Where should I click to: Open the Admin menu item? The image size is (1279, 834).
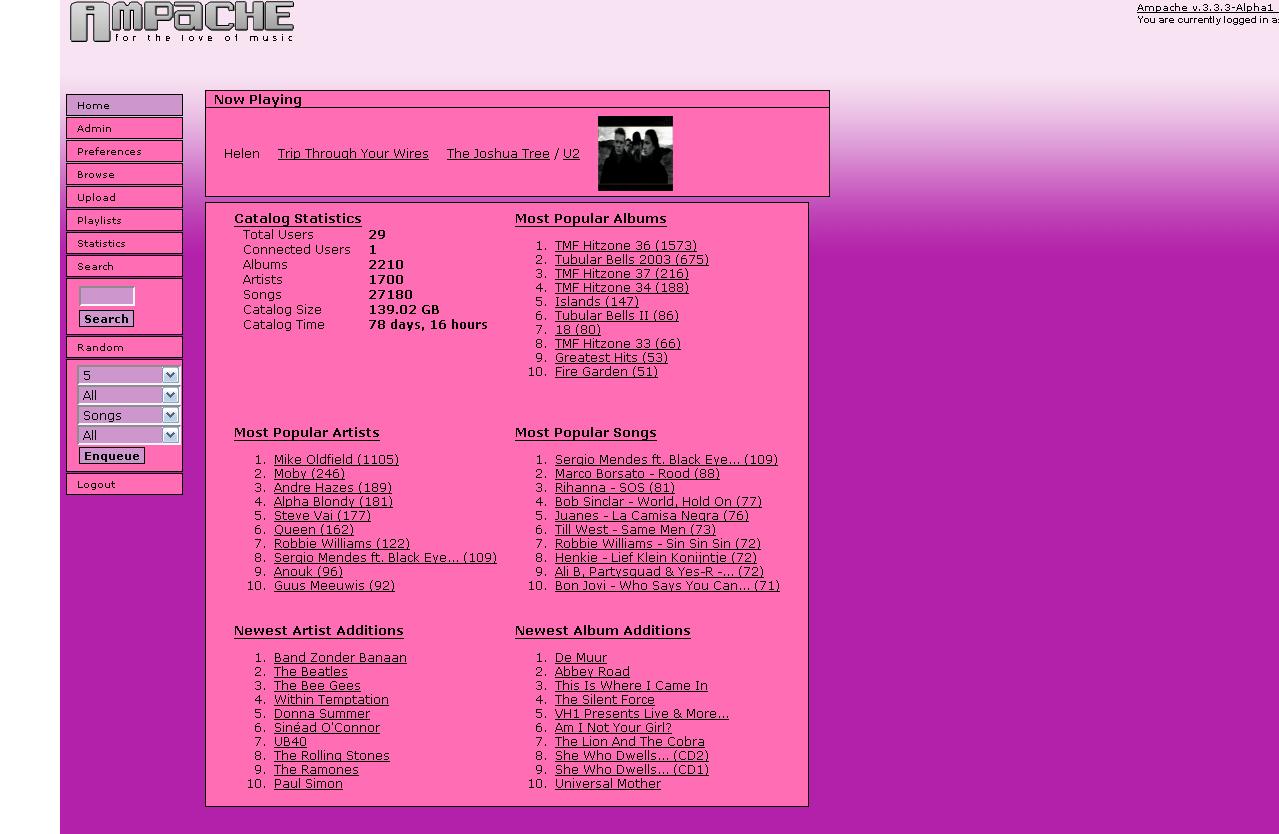pyautogui.click(x=124, y=128)
